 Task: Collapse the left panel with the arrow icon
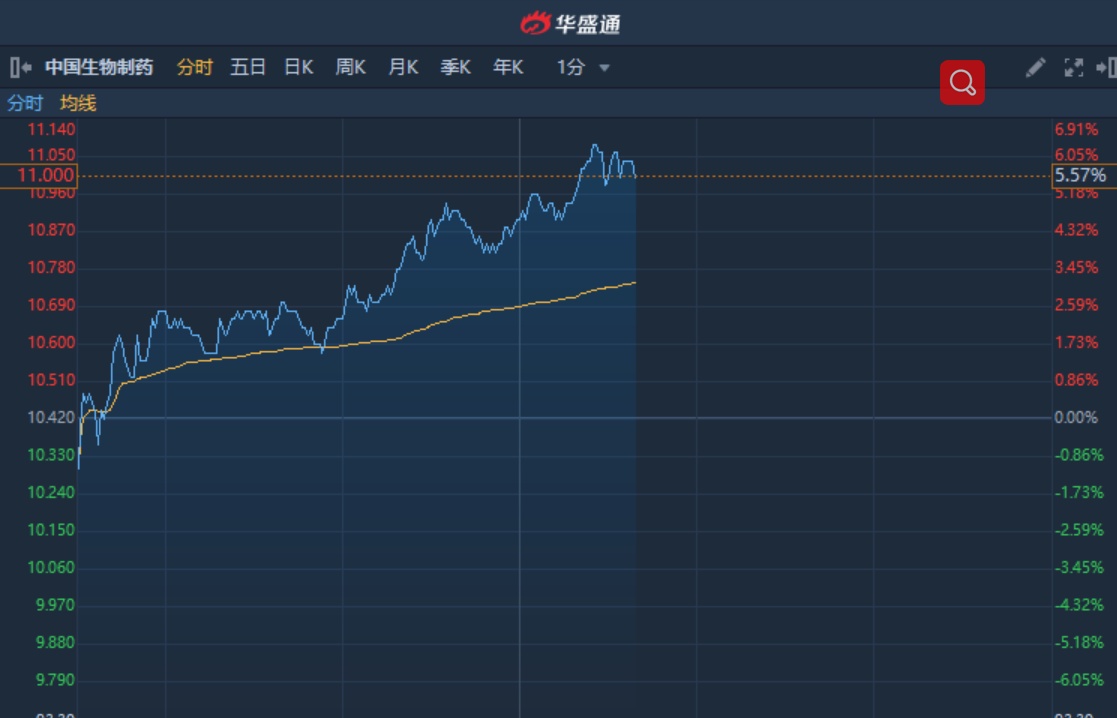click(20, 68)
